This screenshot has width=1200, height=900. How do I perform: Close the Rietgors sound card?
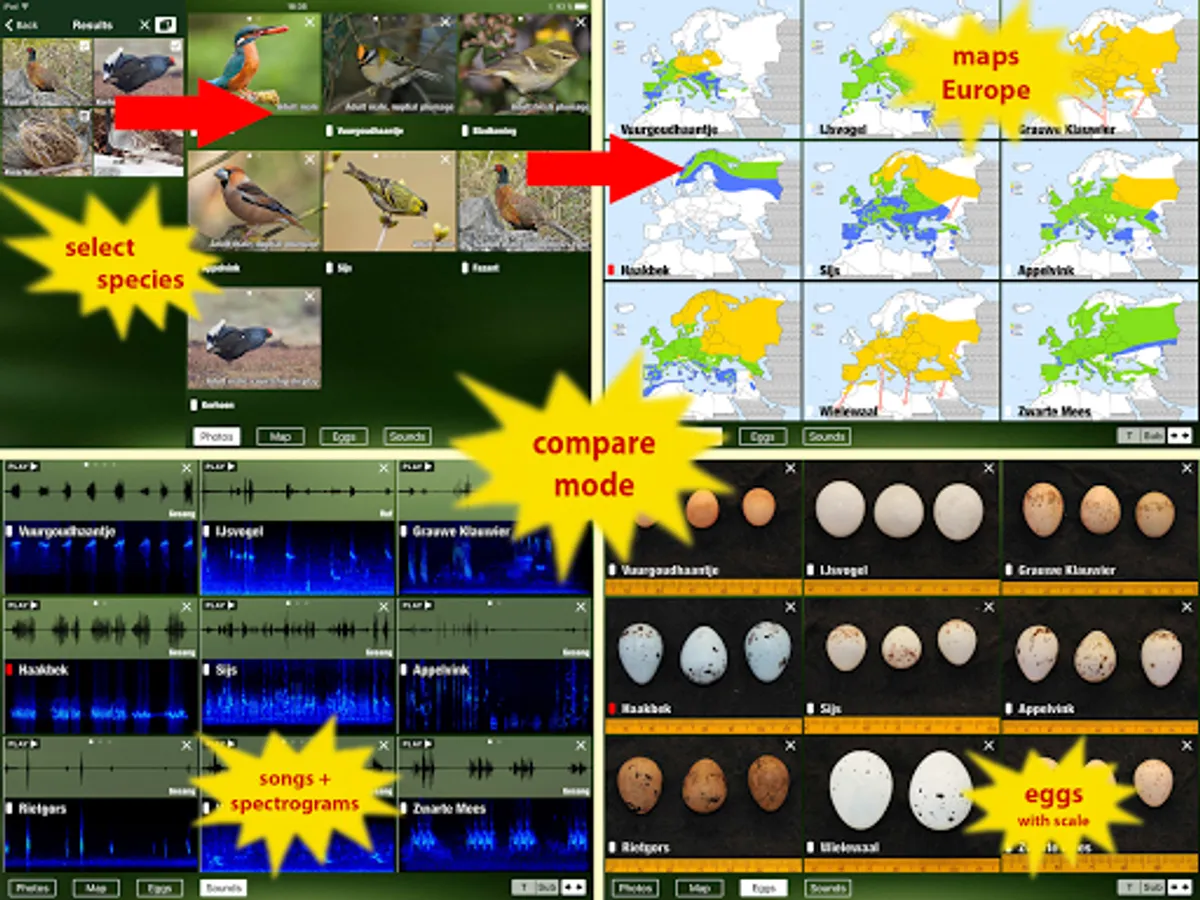(x=186, y=745)
